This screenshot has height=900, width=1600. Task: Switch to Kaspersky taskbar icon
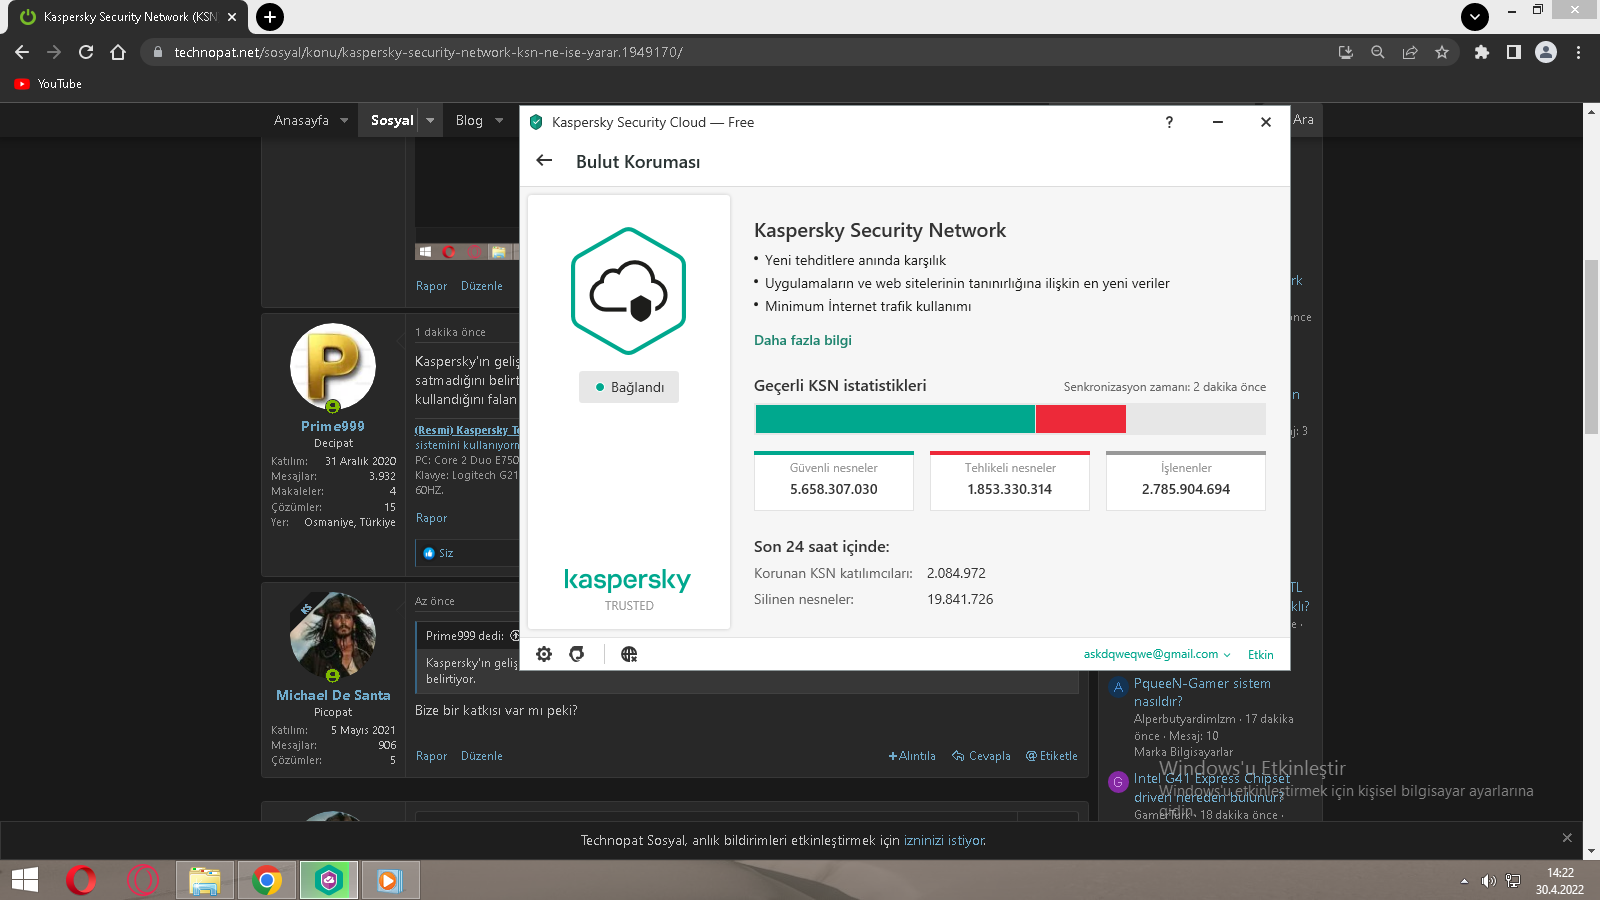point(329,880)
